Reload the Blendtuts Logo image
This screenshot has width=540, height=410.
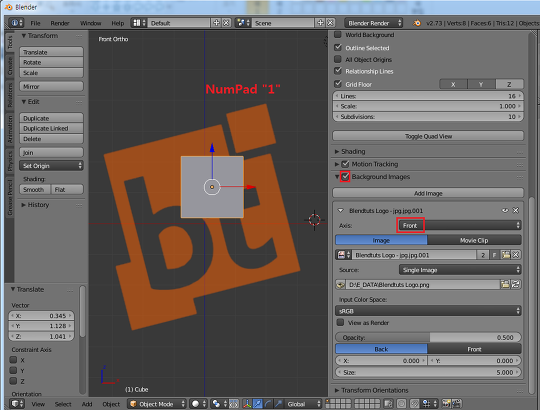[516, 284]
